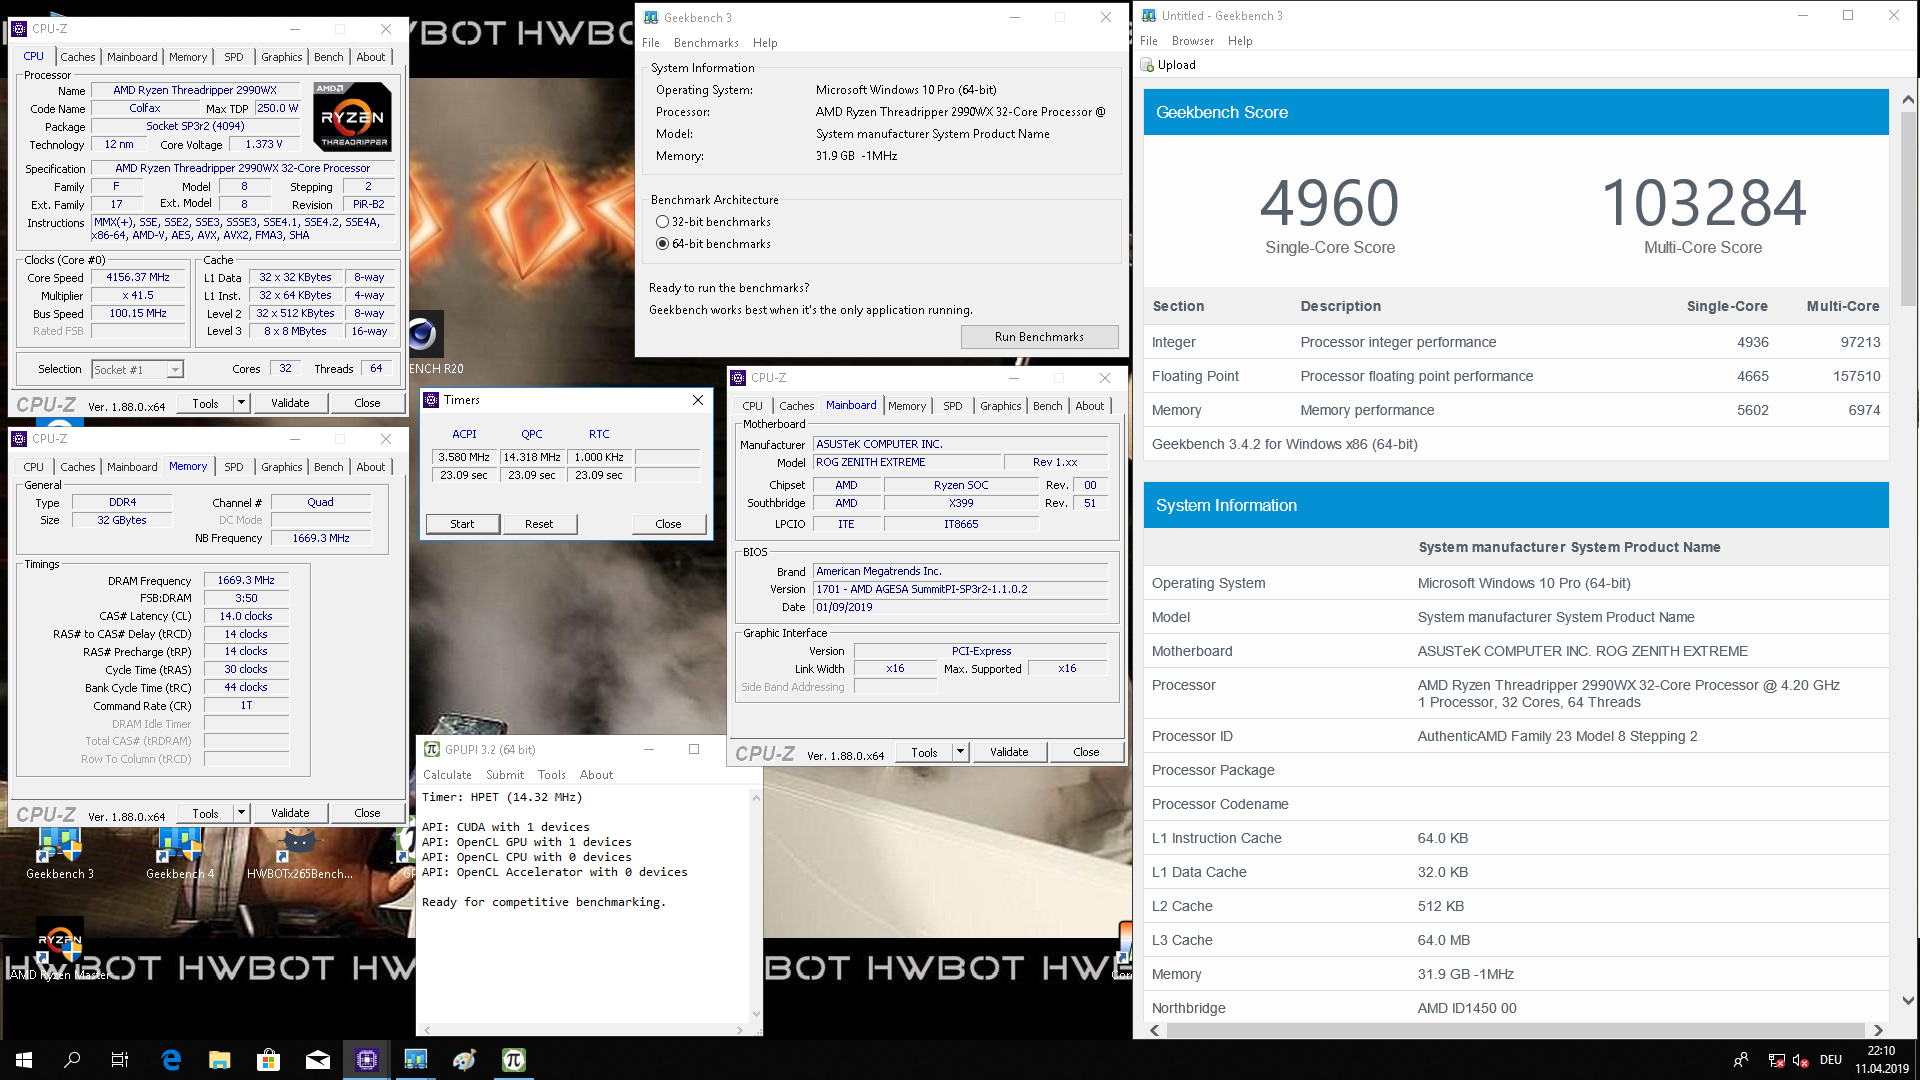Open Graphics tab in Mainboard CPU-Z window
This screenshot has width=1920, height=1080.
(1000, 406)
